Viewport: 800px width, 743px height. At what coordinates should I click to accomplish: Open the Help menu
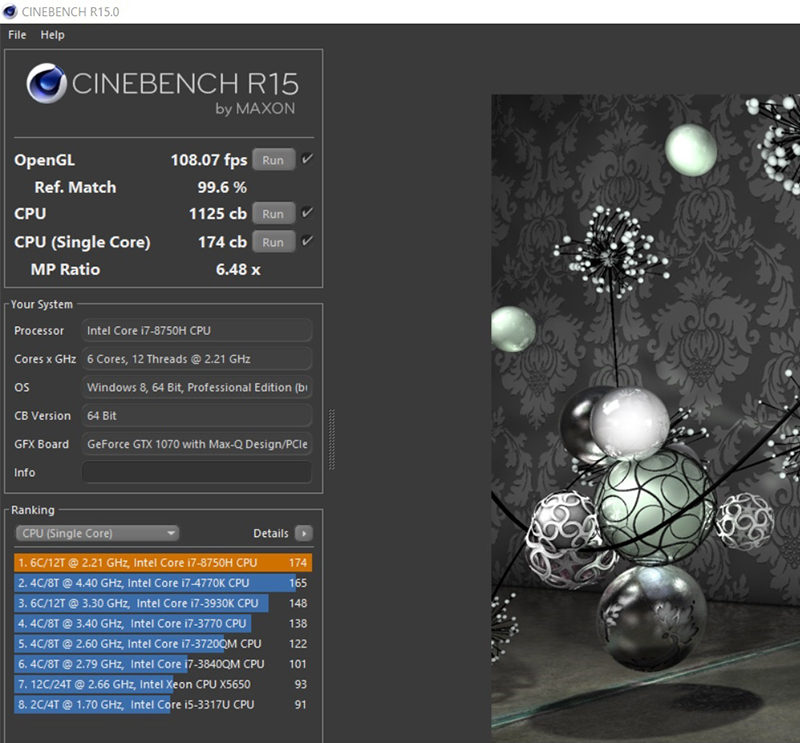point(53,35)
